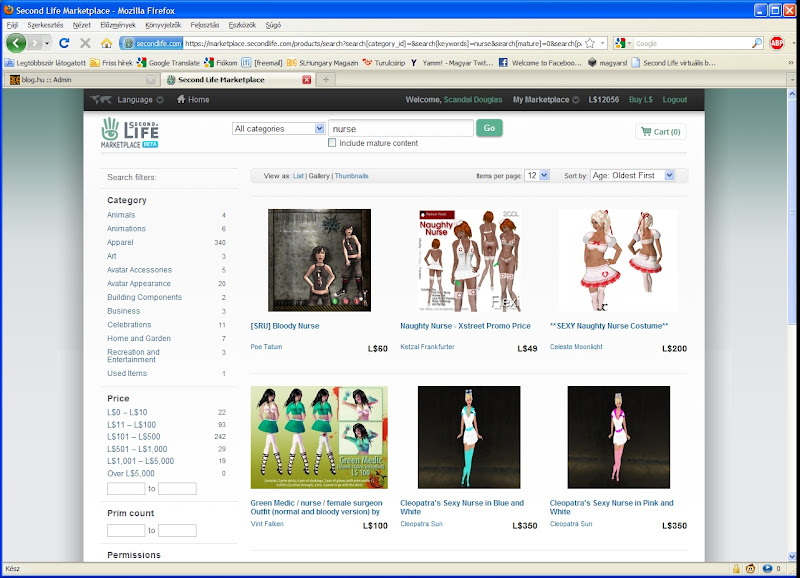Open the shopping cart icon
Image resolution: width=800 pixels, height=578 pixels.
(x=646, y=132)
